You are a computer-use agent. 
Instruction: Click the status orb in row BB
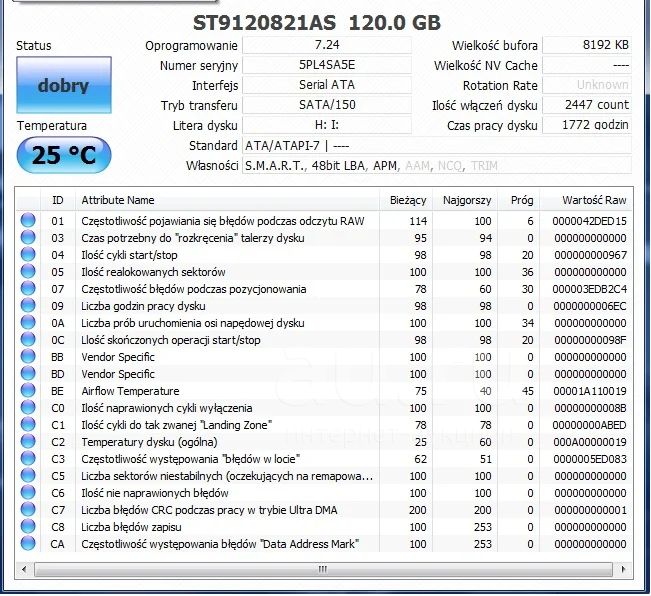click(x=28, y=356)
